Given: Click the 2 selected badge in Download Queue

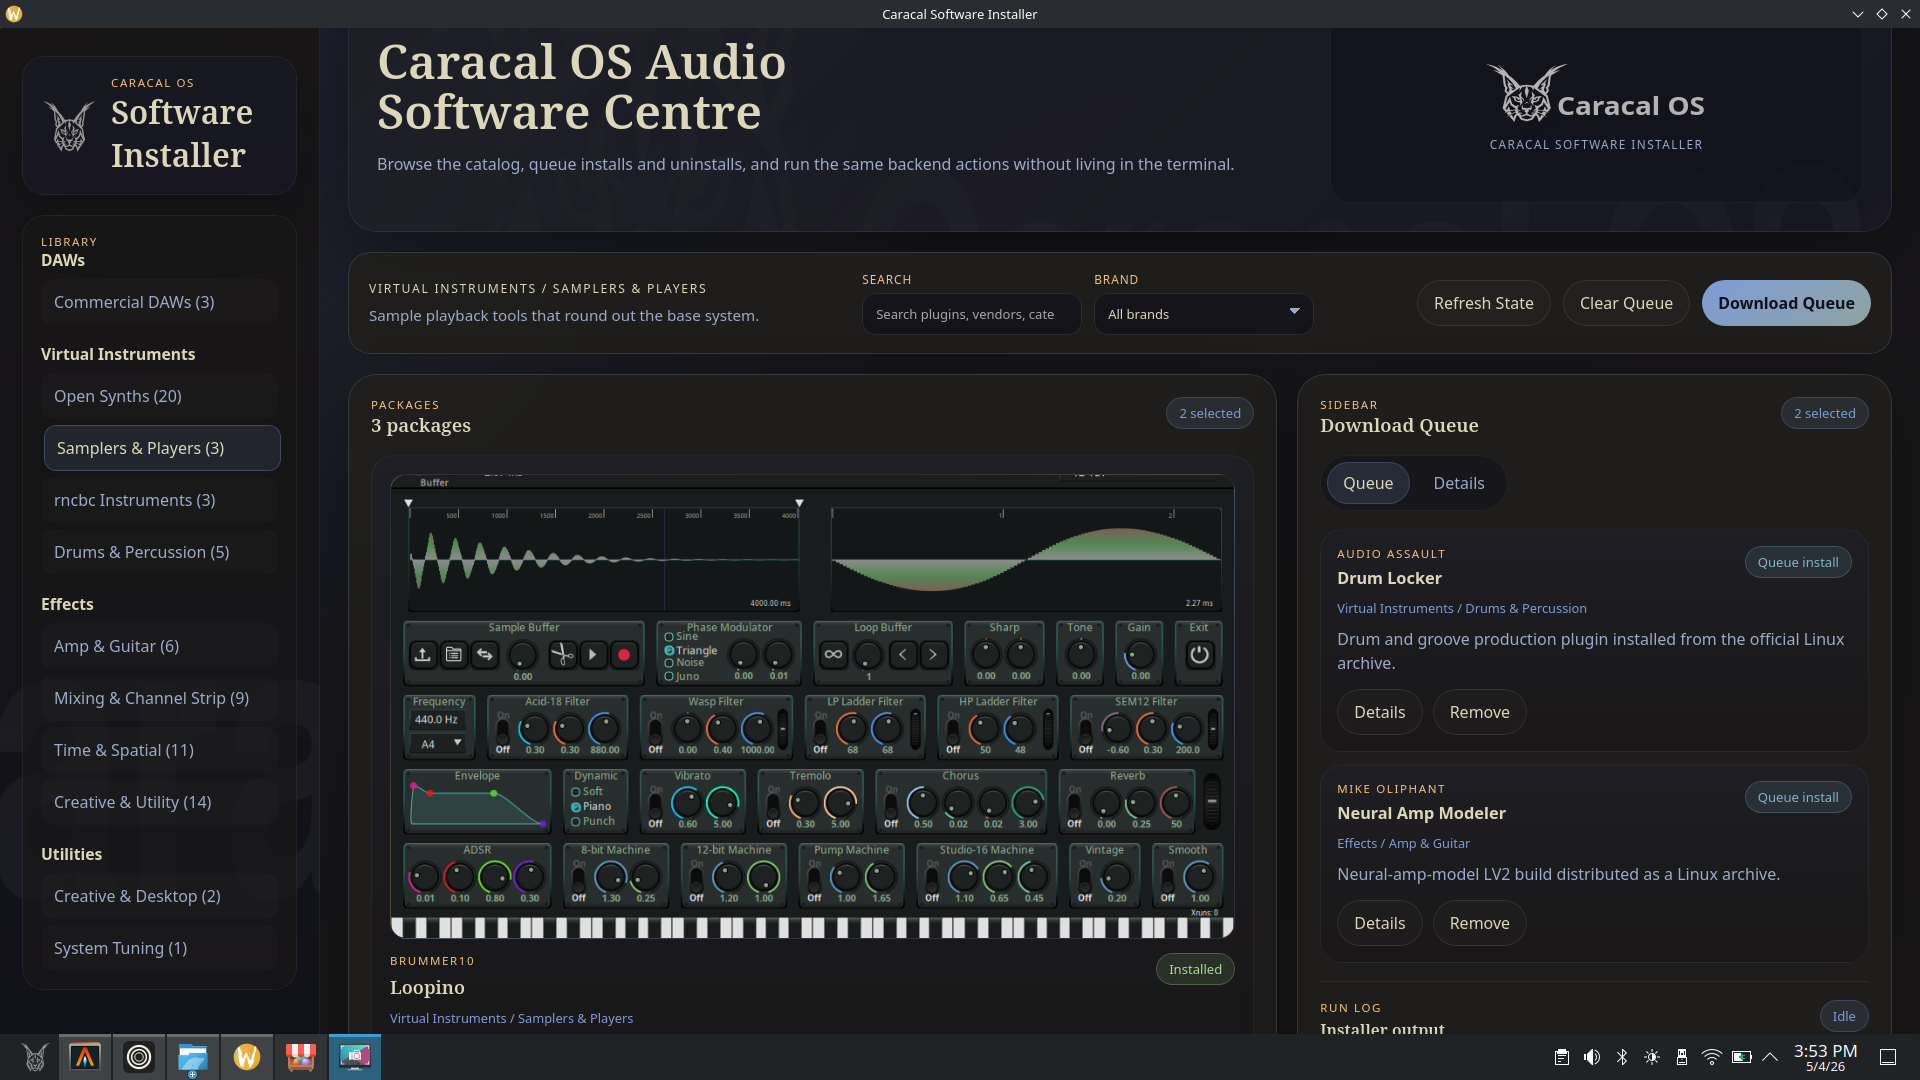Looking at the screenshot, I should click(x=1824, y=413).
